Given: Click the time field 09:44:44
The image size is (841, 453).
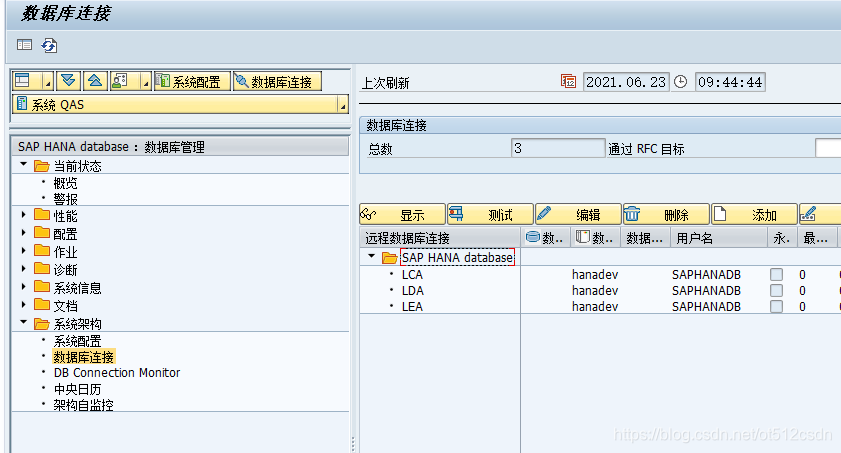Looking at the screenshot, I should pyautogui.click(x=730, y=82).
